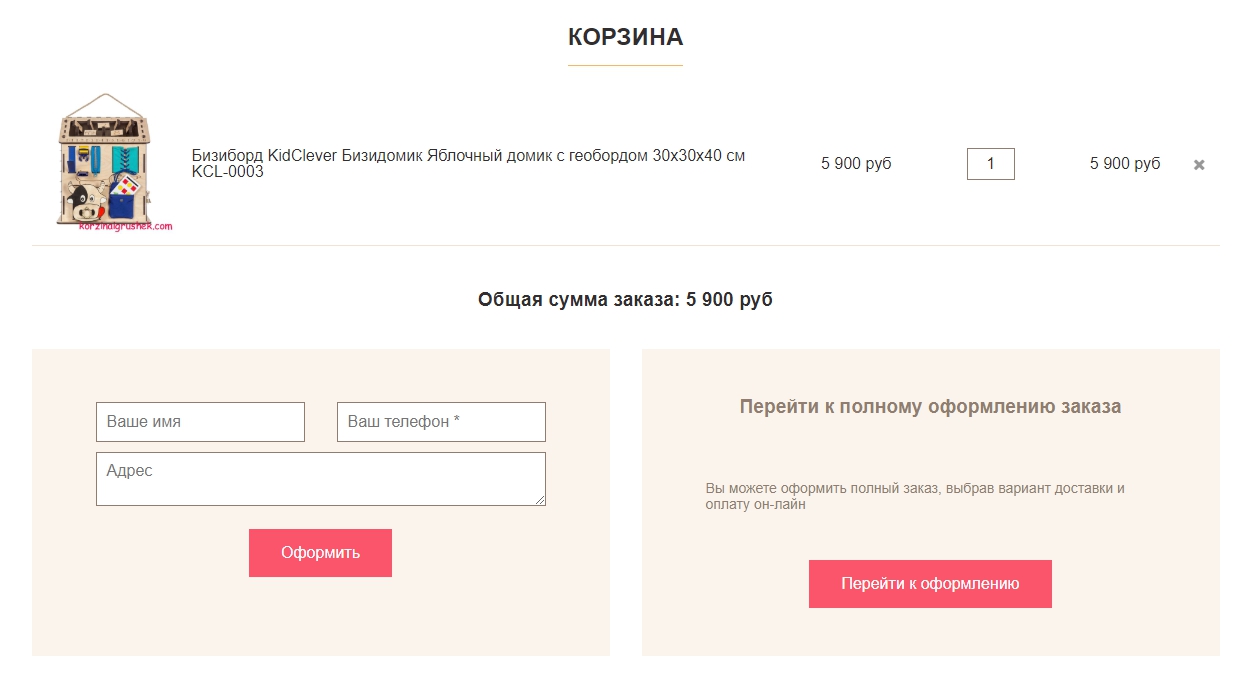The width and height of the screenshot is (1250, 683).
Task: Click the line total next to the remove icon
Action: (x=1125, y=163)
